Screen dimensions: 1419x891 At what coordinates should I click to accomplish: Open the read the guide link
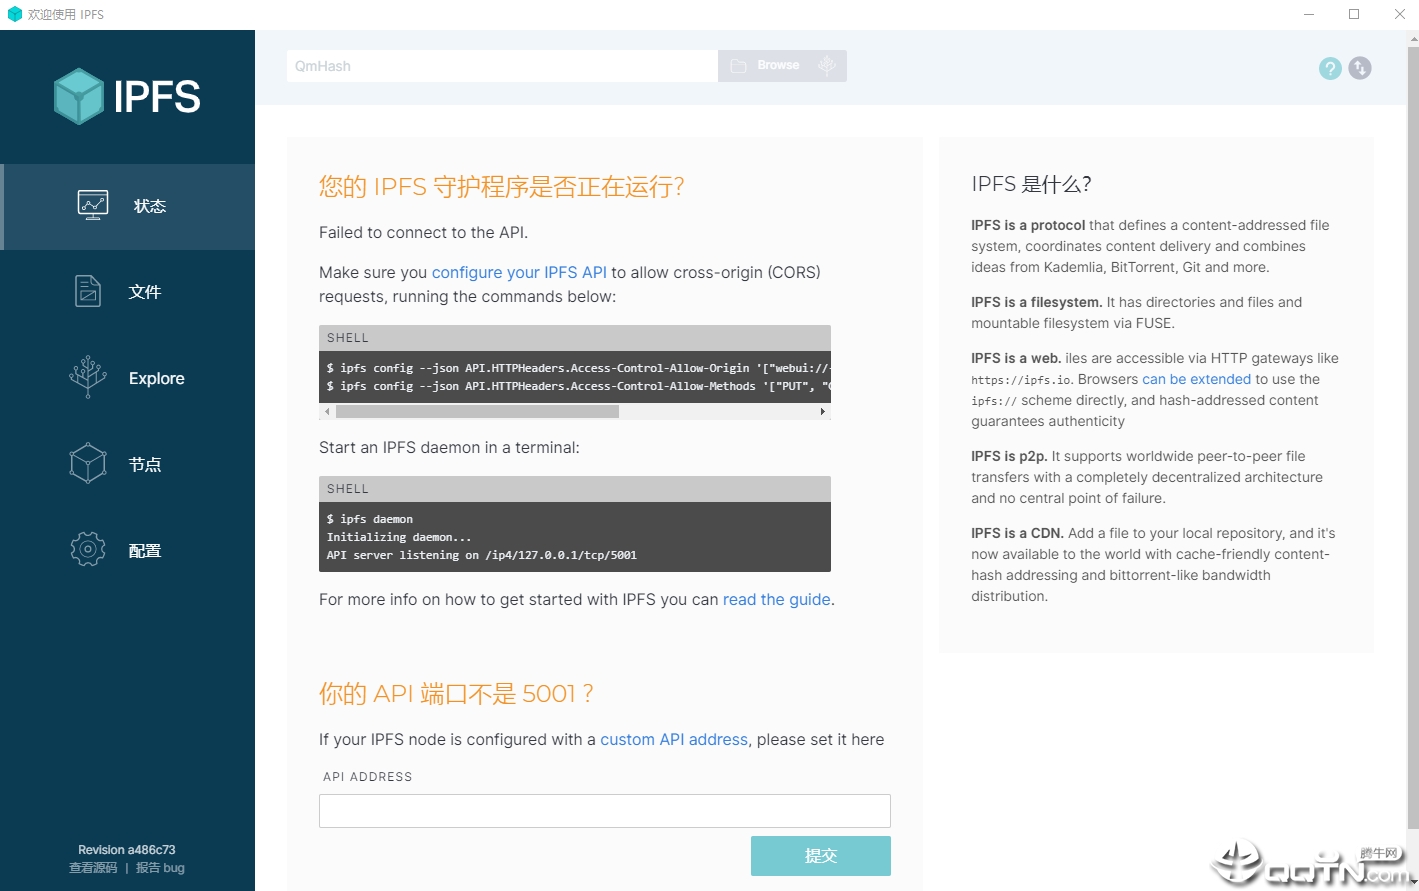(776, 599)
